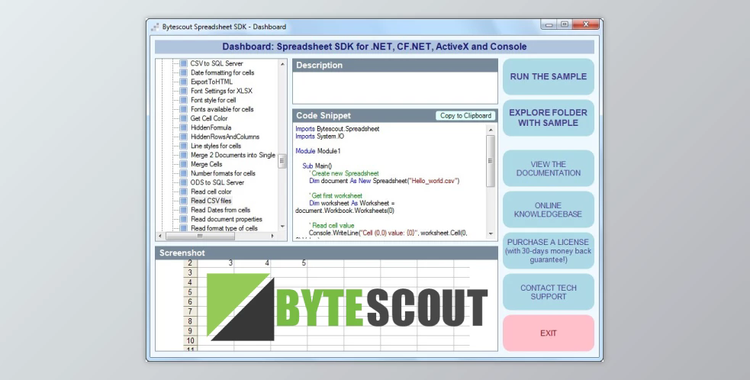
Task: Click the pink EXIT button
Action: tap(548, 333)
